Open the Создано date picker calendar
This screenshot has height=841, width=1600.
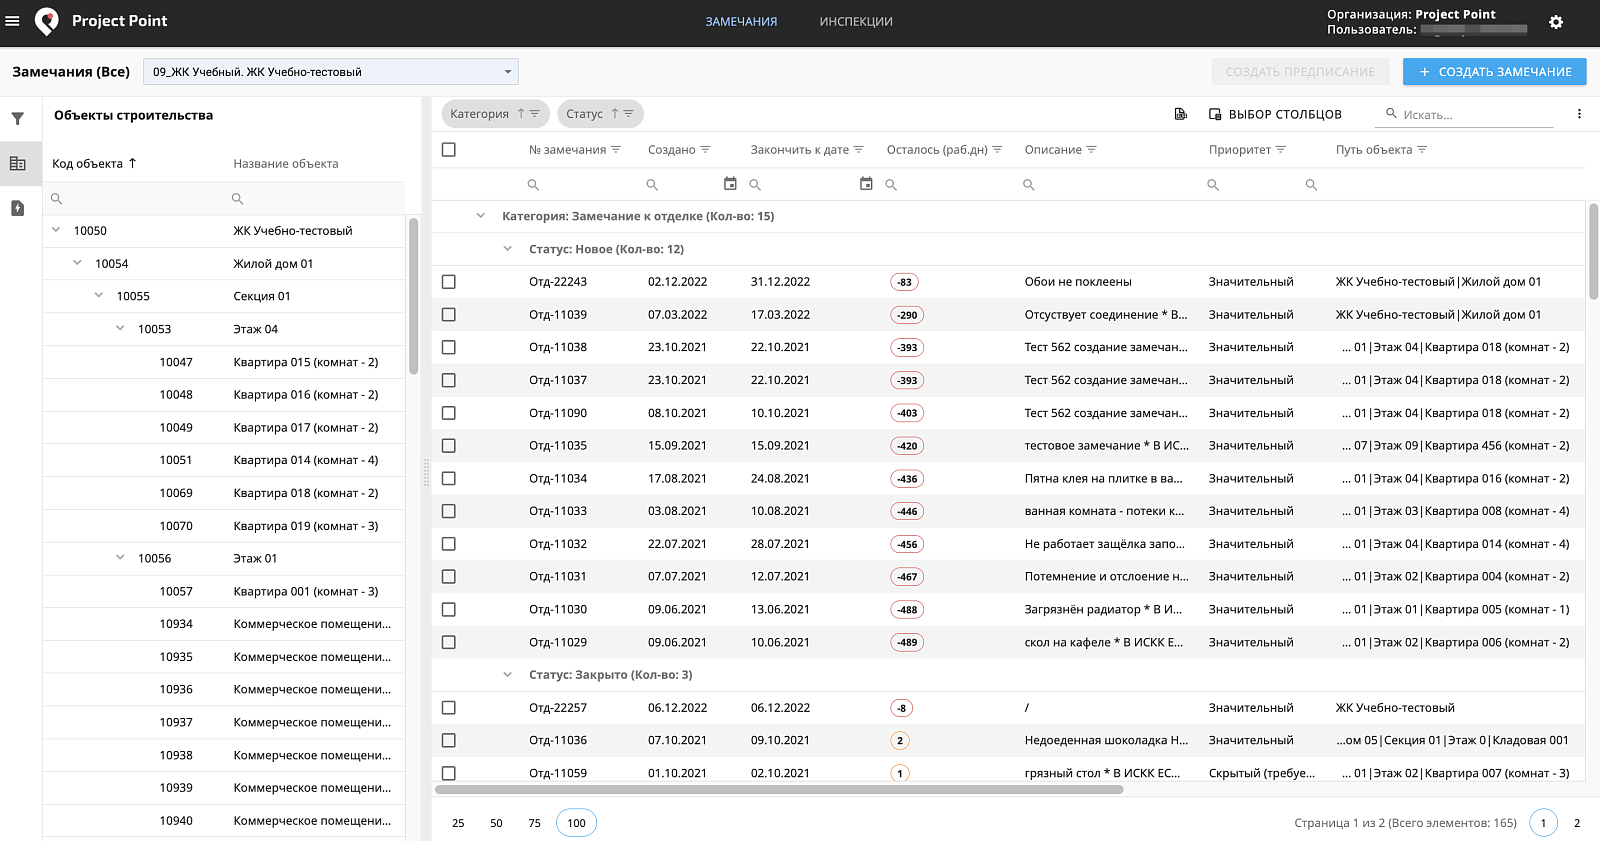tap(730, 184)
